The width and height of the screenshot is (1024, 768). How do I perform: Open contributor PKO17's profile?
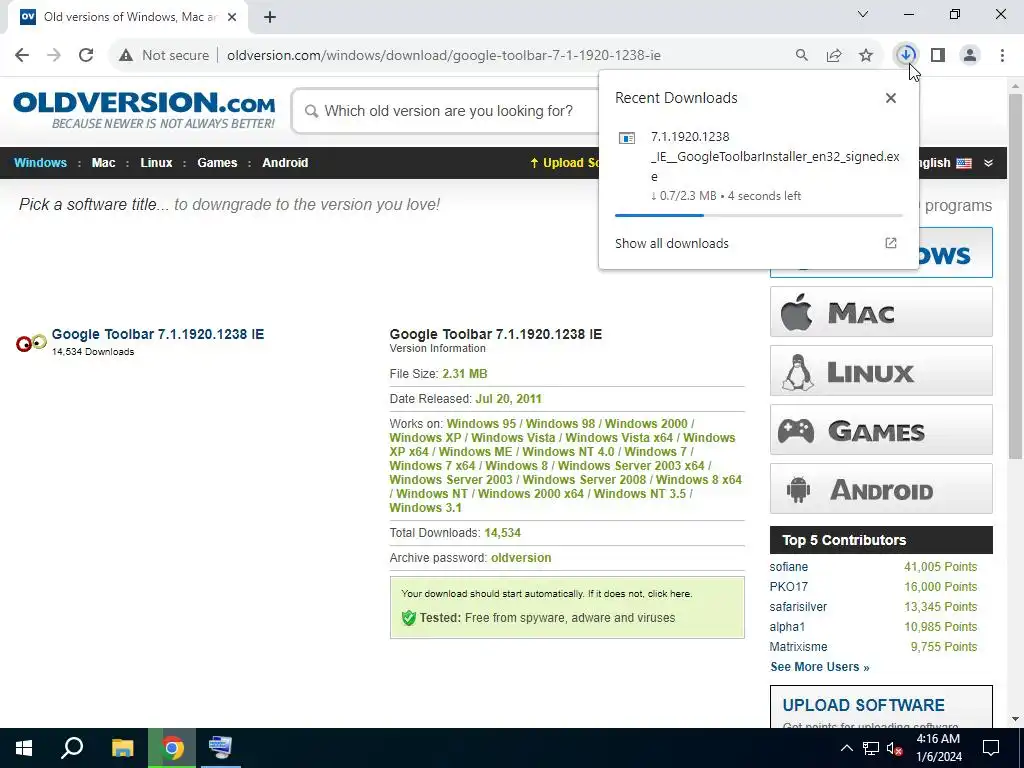pos(789,586)
